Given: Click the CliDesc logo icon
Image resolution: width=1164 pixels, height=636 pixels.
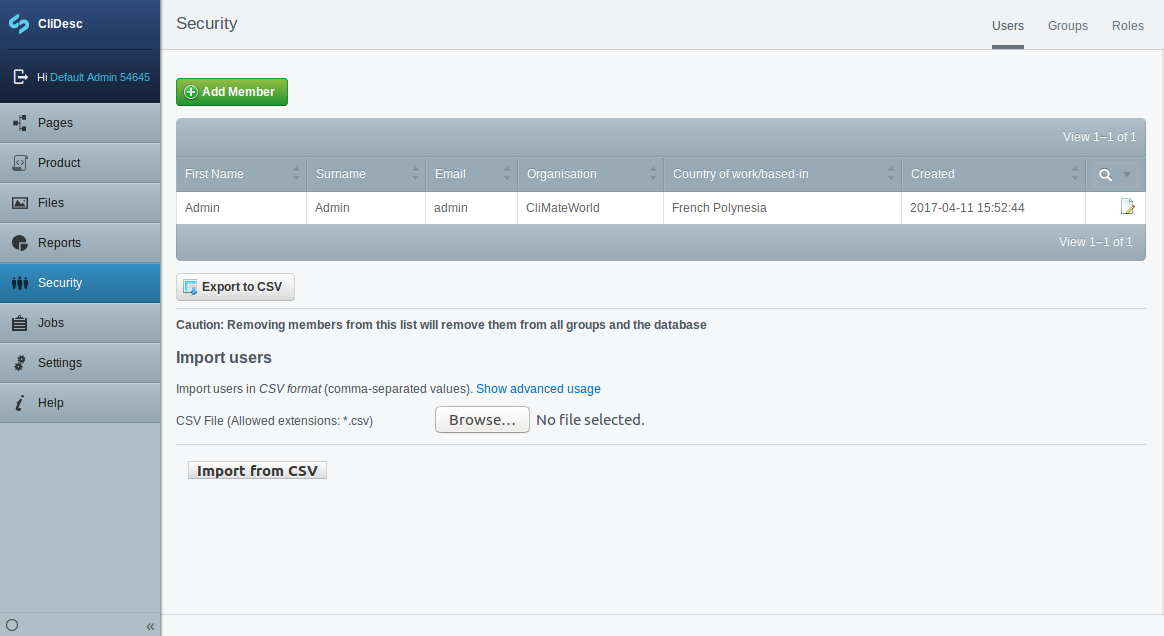Looking at the screenshot, I should (x=19, y=24).
